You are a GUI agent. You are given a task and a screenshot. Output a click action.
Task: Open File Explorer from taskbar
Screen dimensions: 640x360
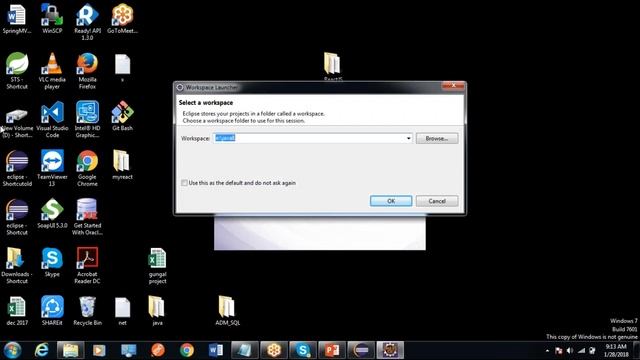pos(70,350)
